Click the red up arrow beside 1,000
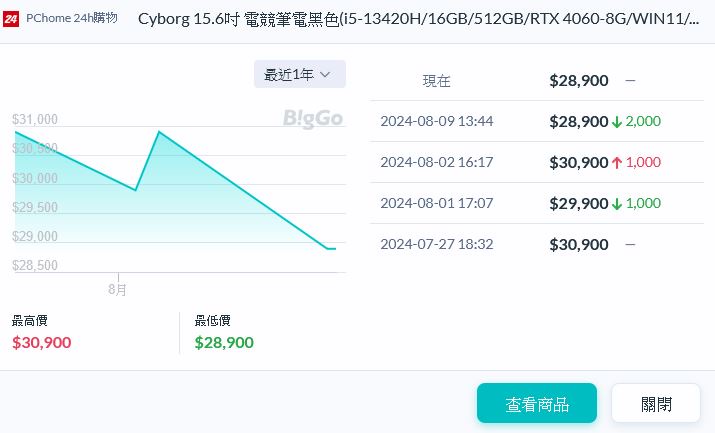Screen dimensions: 715x433 tap(617, 162)
